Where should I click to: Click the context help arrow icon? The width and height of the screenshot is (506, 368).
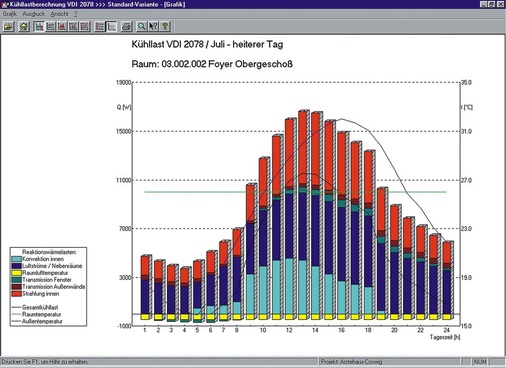(x=153, y=26)
